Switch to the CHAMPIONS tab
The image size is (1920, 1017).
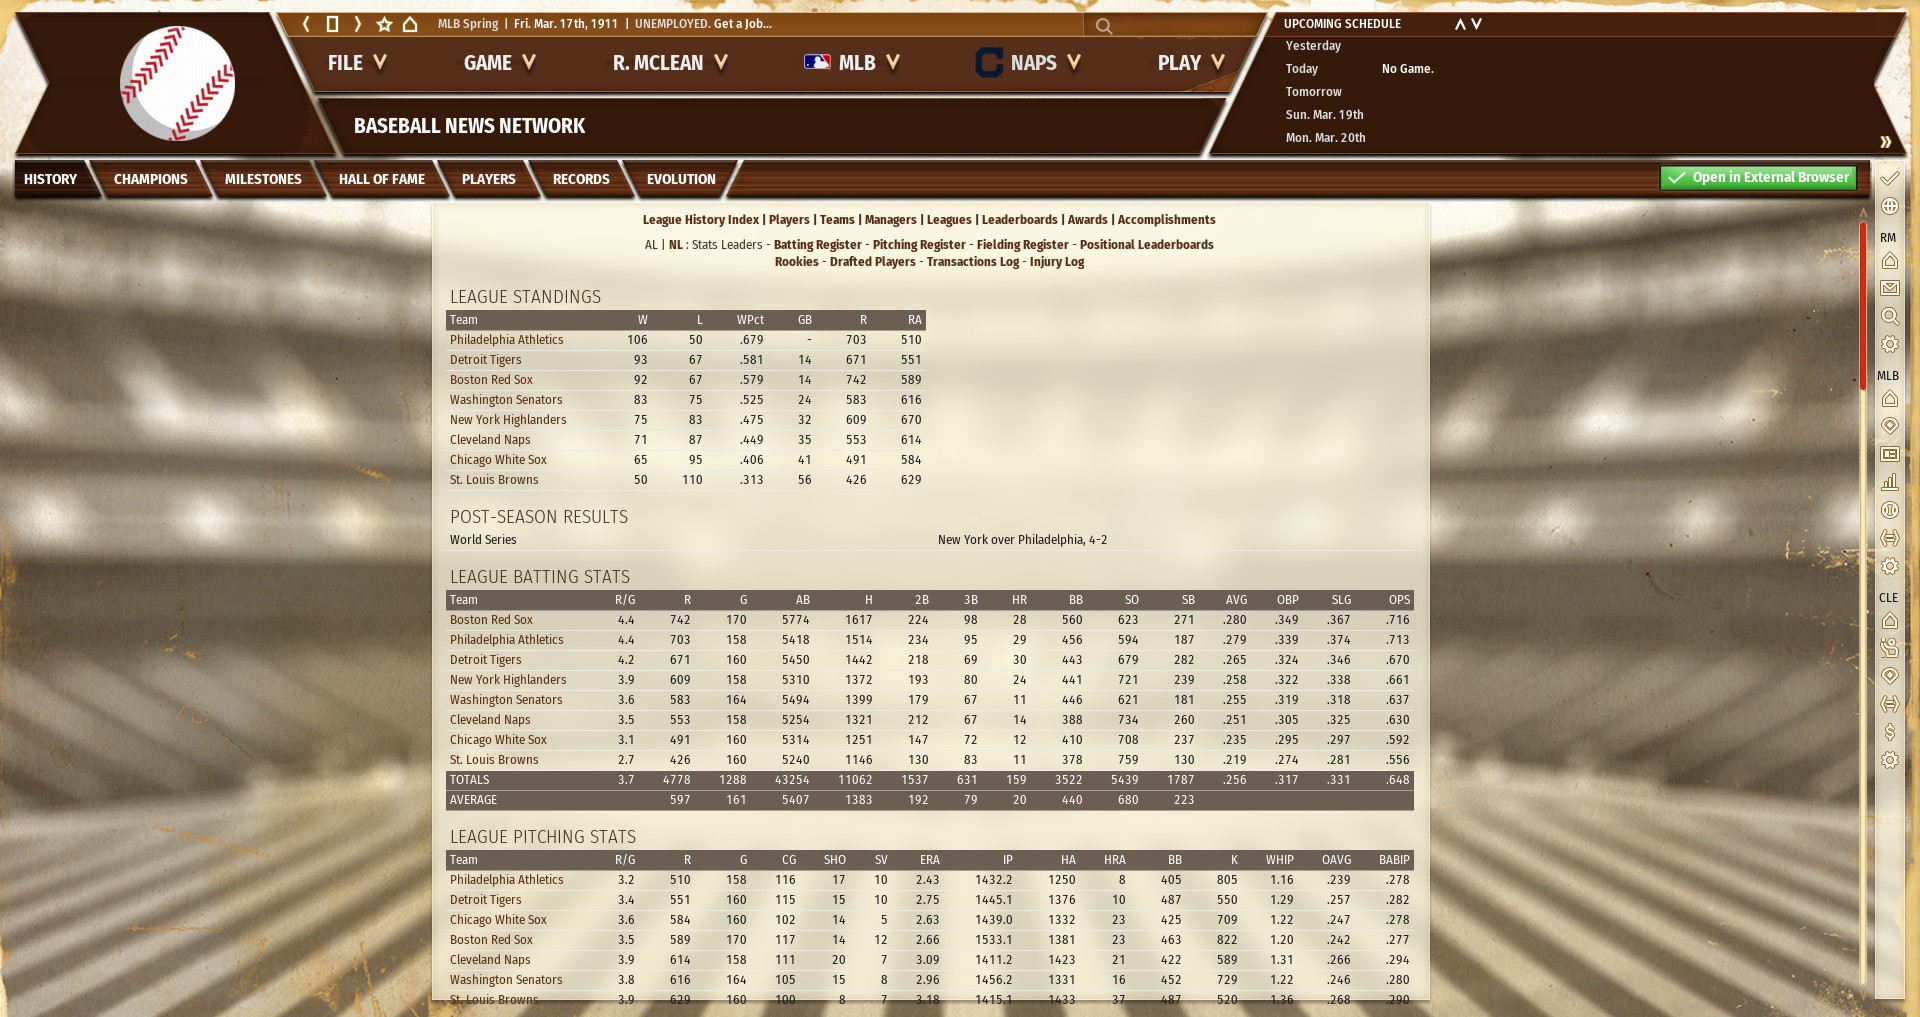(x=151, y=179)
